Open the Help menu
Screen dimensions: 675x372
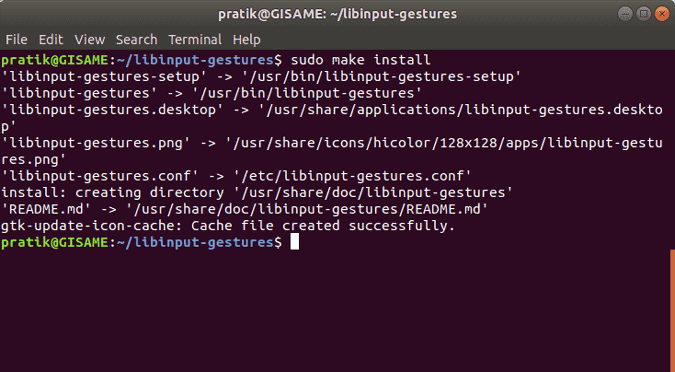pyautogui.click(x=247, y=40)
